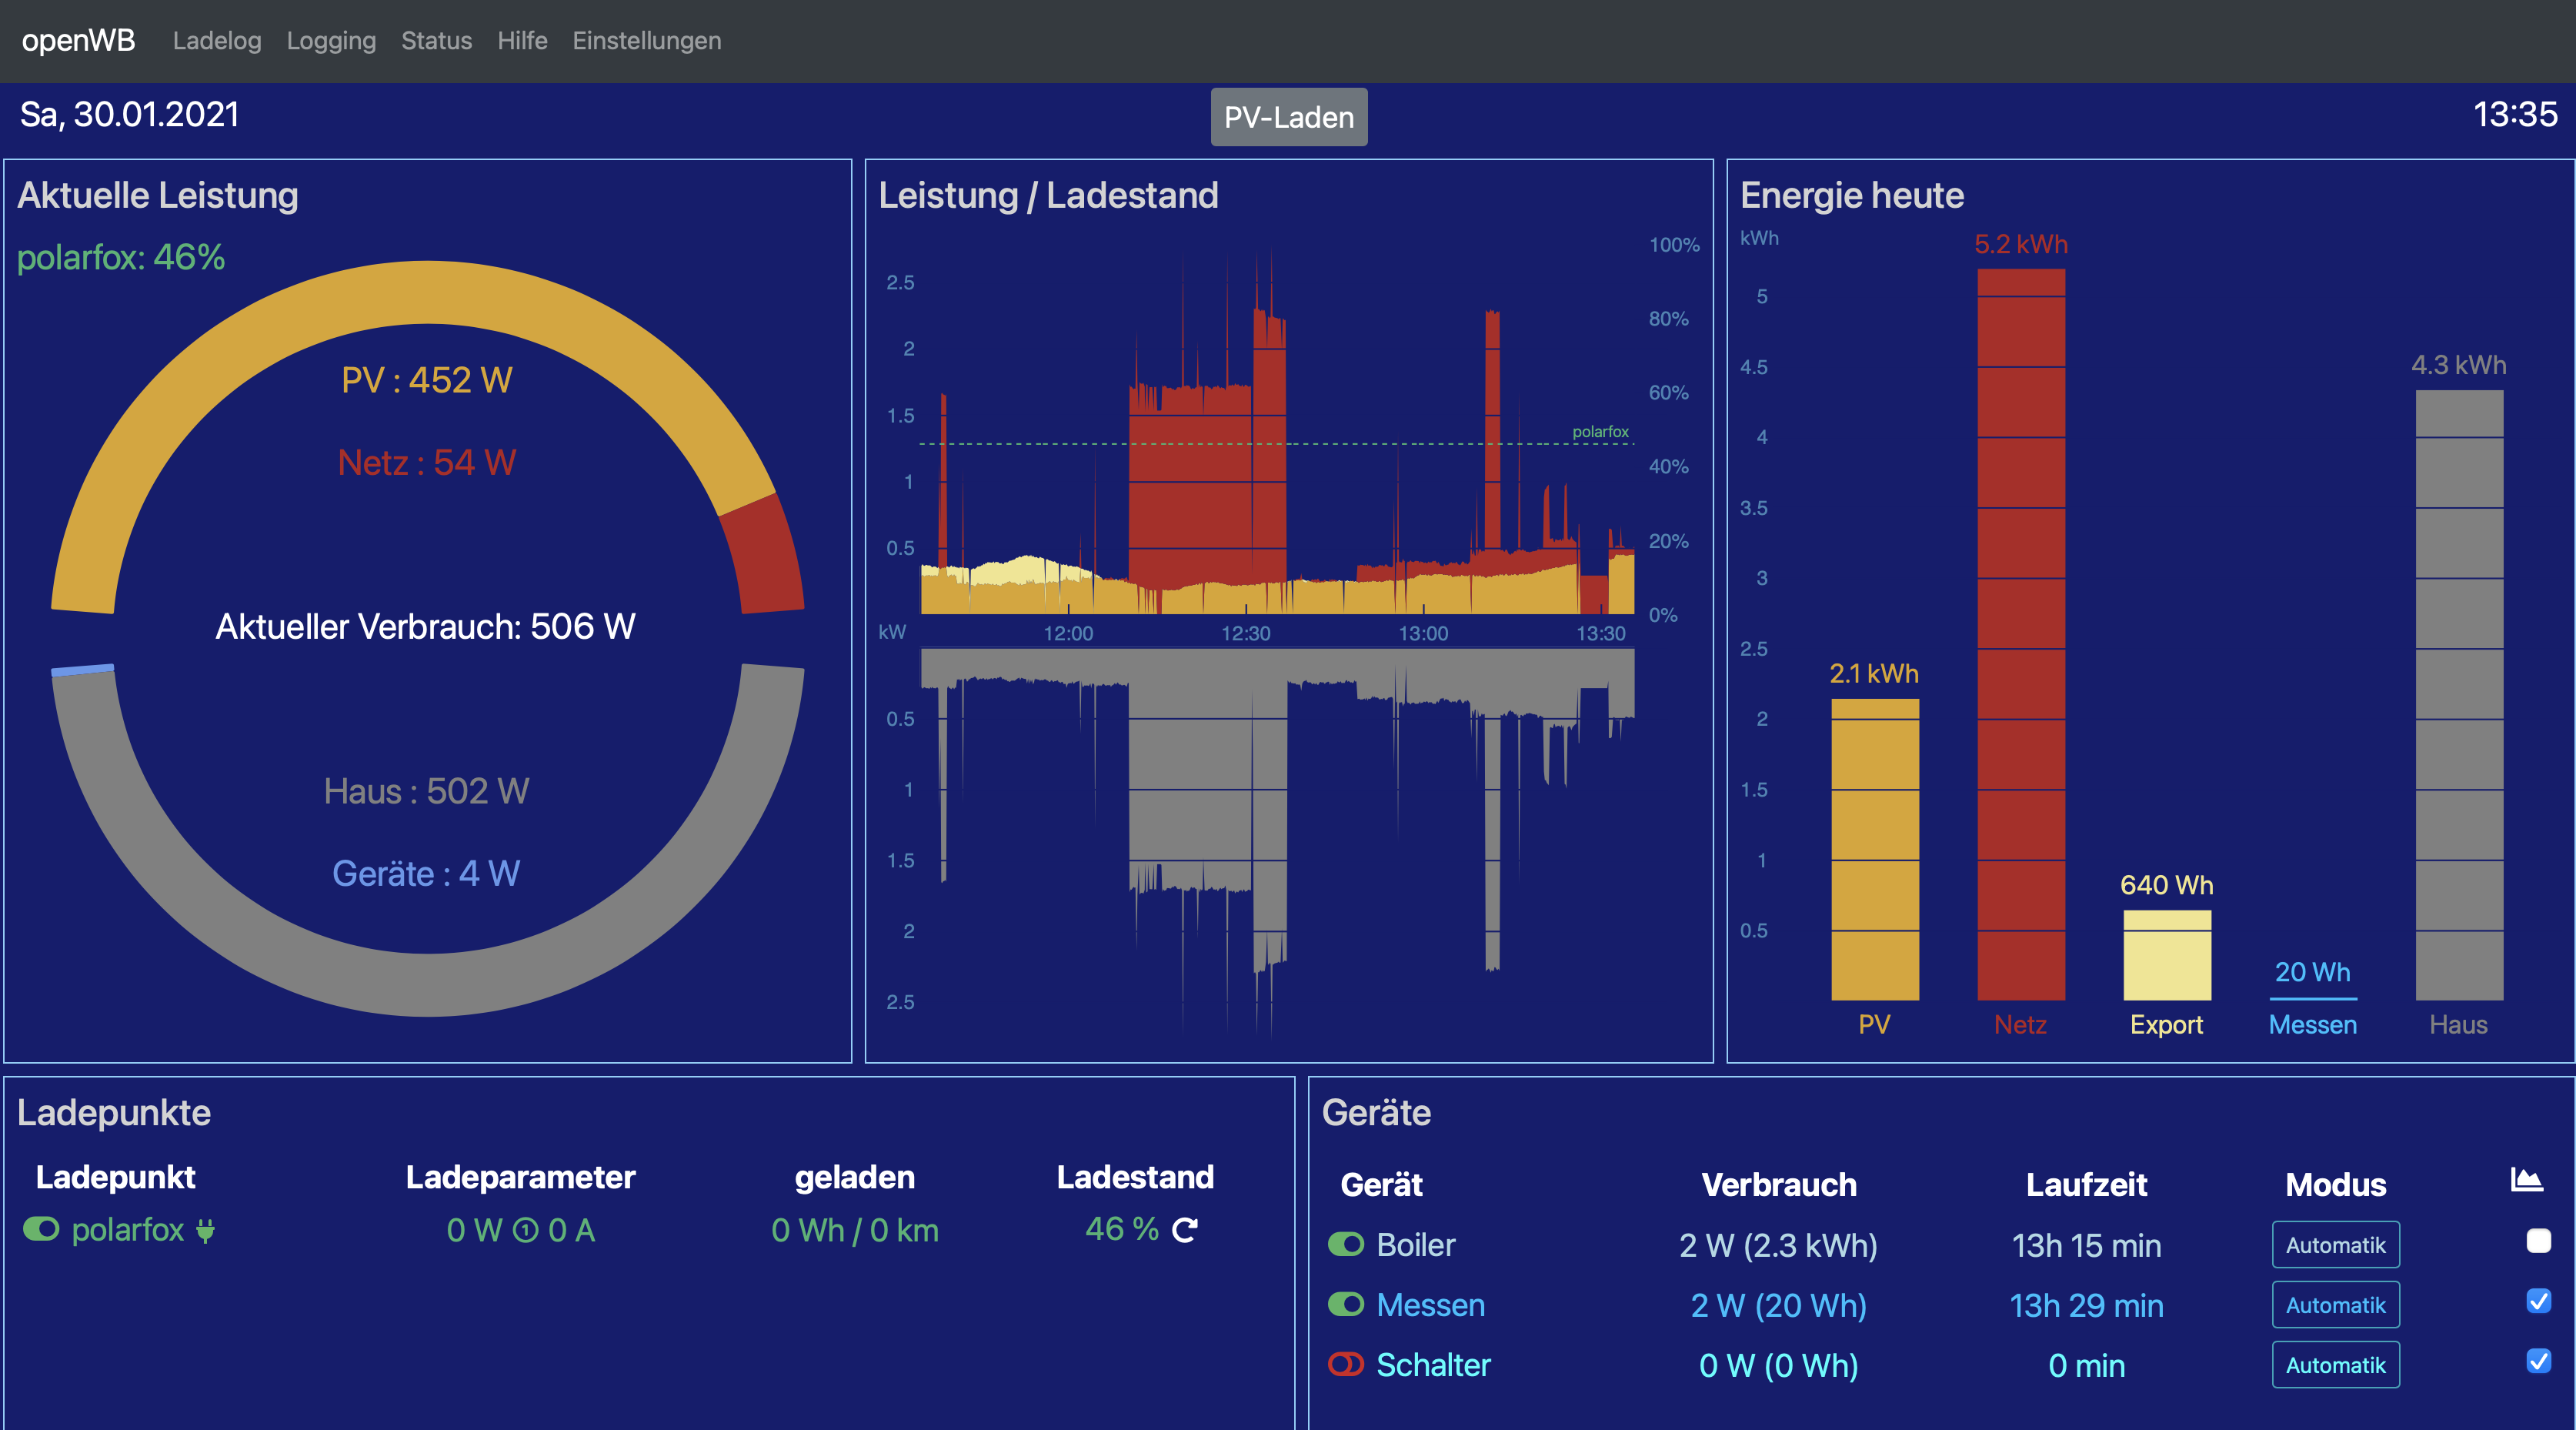Click Boiler's Automatik mode button
This screenshot has width=2576, height=1430.
2335,1245
